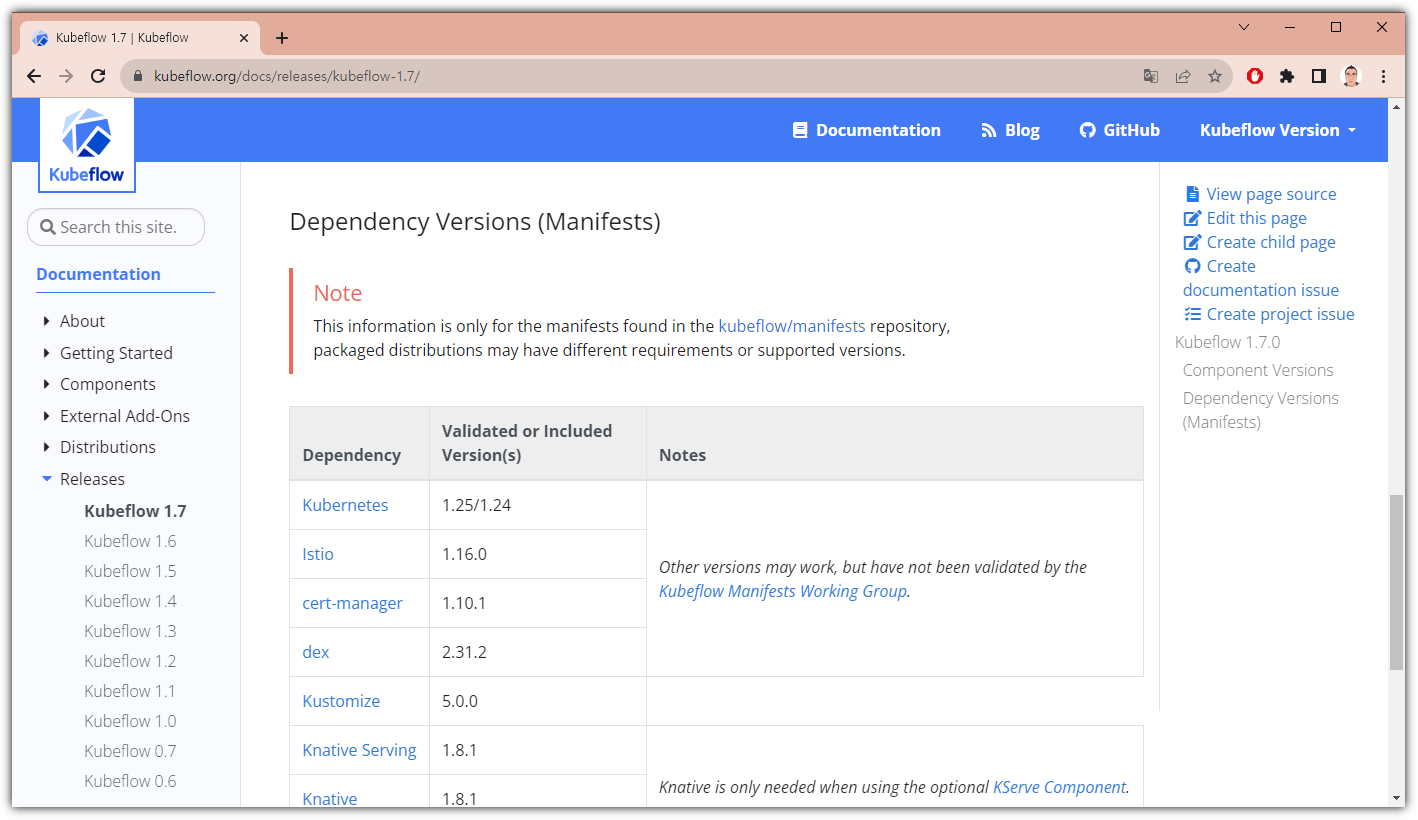Open the KServe Component link
The width and height of the screenshot is (1418, 820).
point(1059,787)
